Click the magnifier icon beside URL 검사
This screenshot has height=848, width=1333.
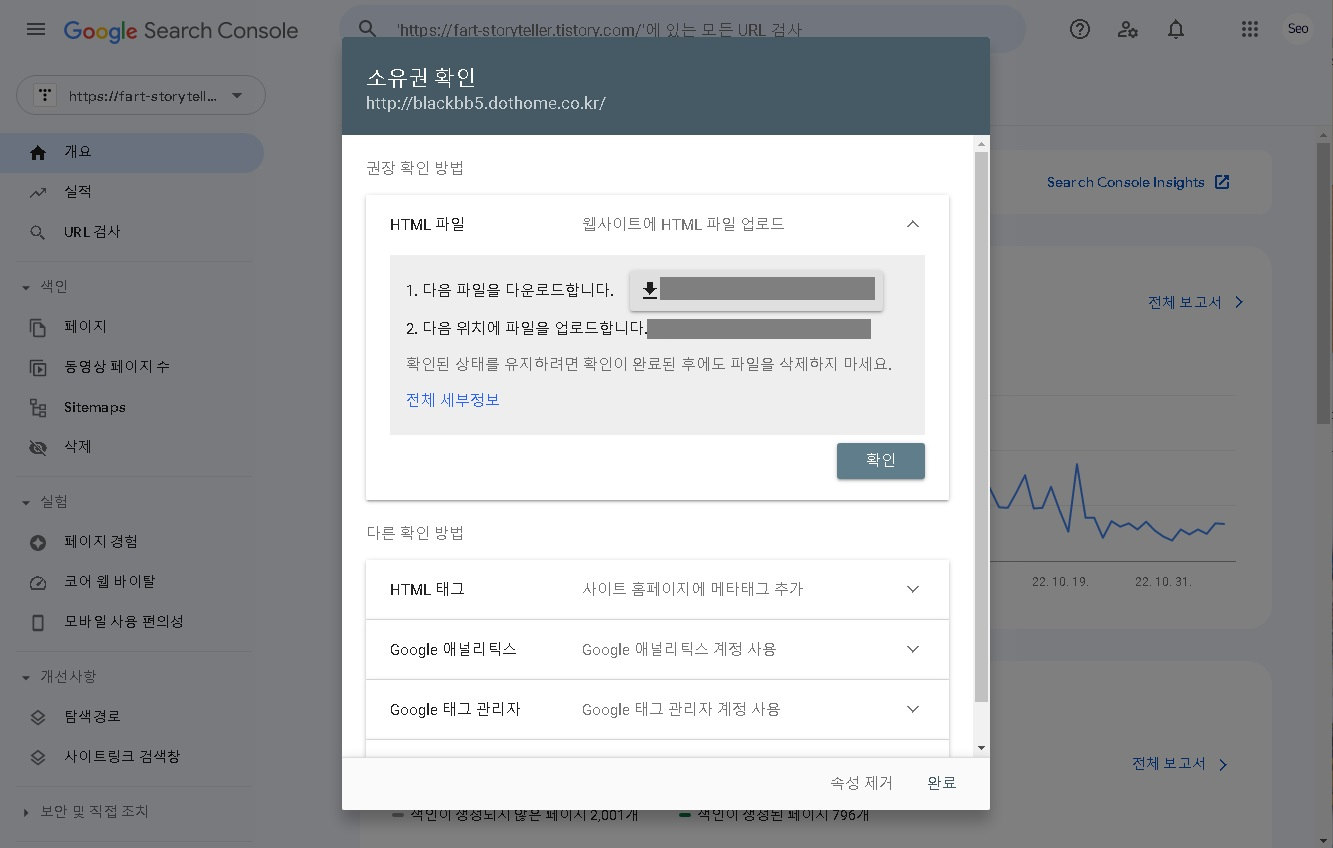click(x=38, y=232)
